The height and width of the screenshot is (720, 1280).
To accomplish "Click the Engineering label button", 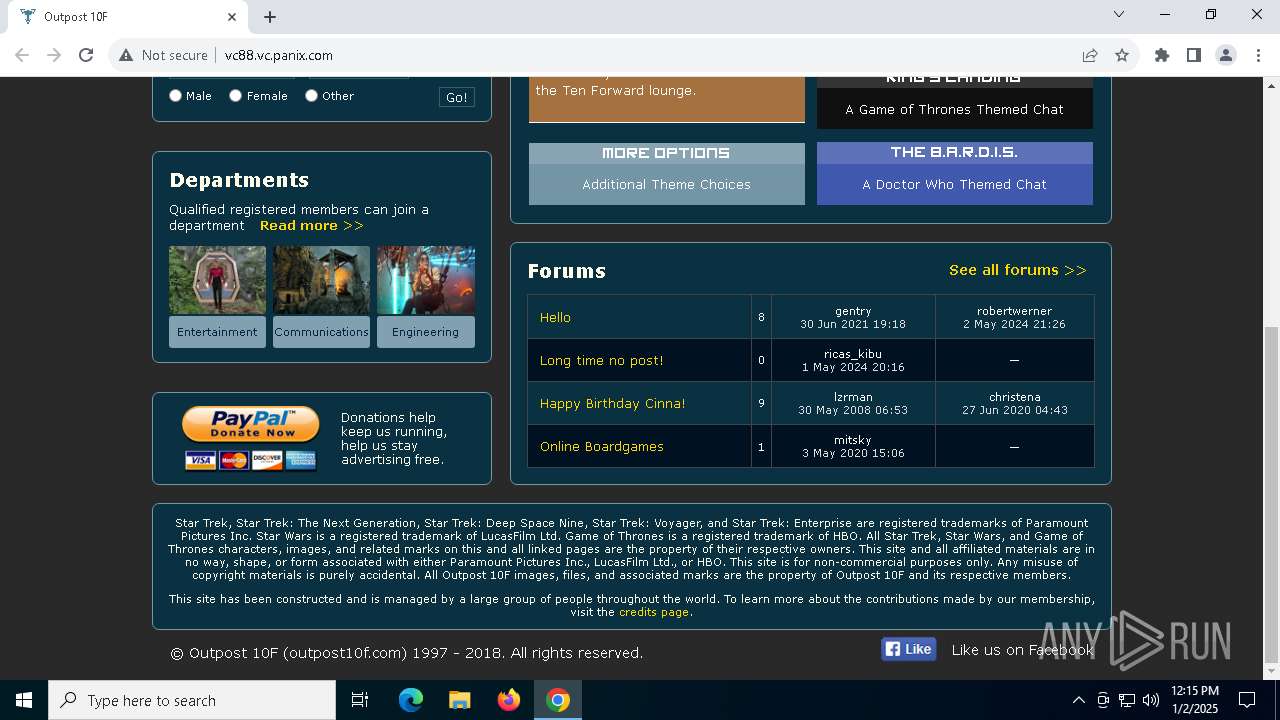I will [x=425, y=332].
